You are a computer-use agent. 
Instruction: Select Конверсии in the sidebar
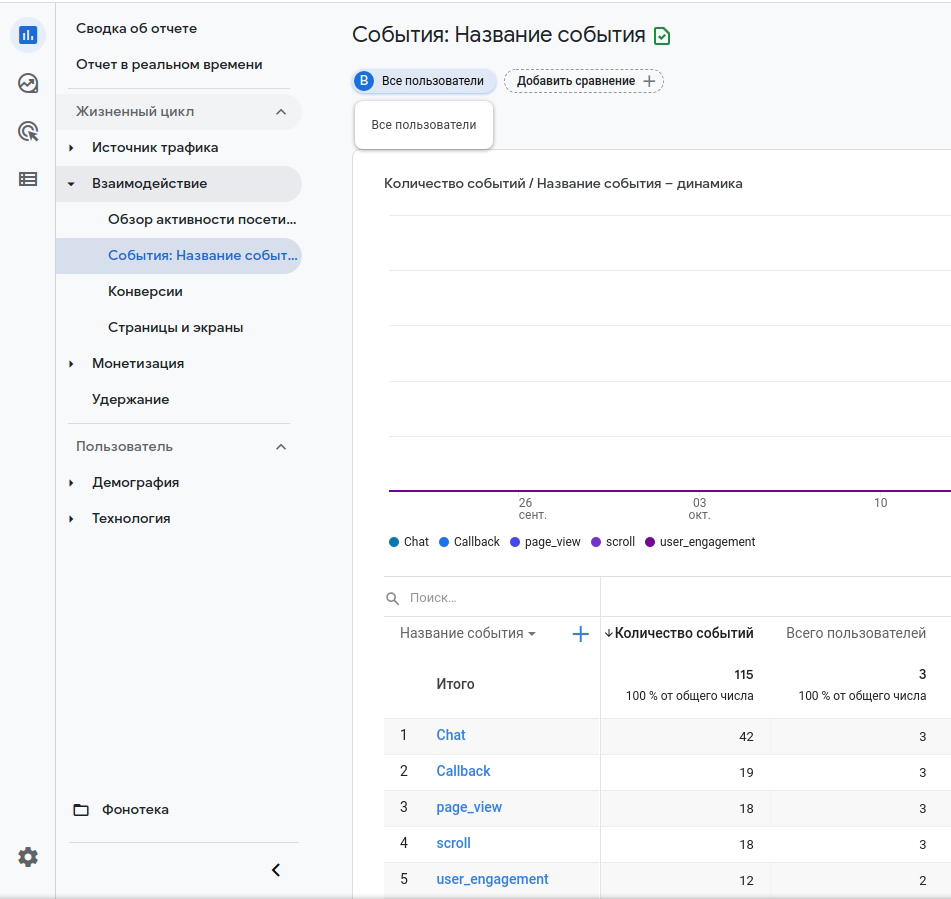[x=145, y=292]
